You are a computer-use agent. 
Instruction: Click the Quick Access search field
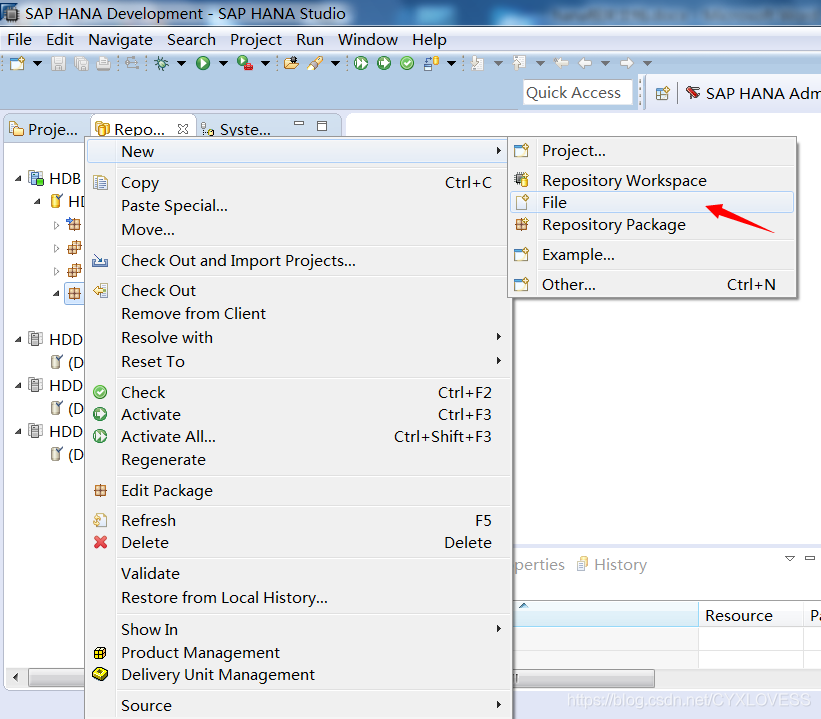click(578, 93)
